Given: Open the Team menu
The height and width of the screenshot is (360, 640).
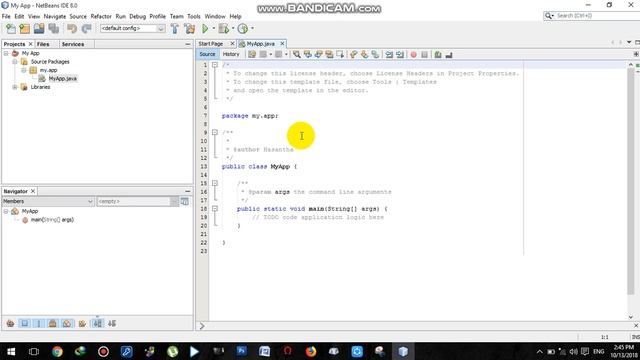Looking at the screenshot, I should [176, 16].
